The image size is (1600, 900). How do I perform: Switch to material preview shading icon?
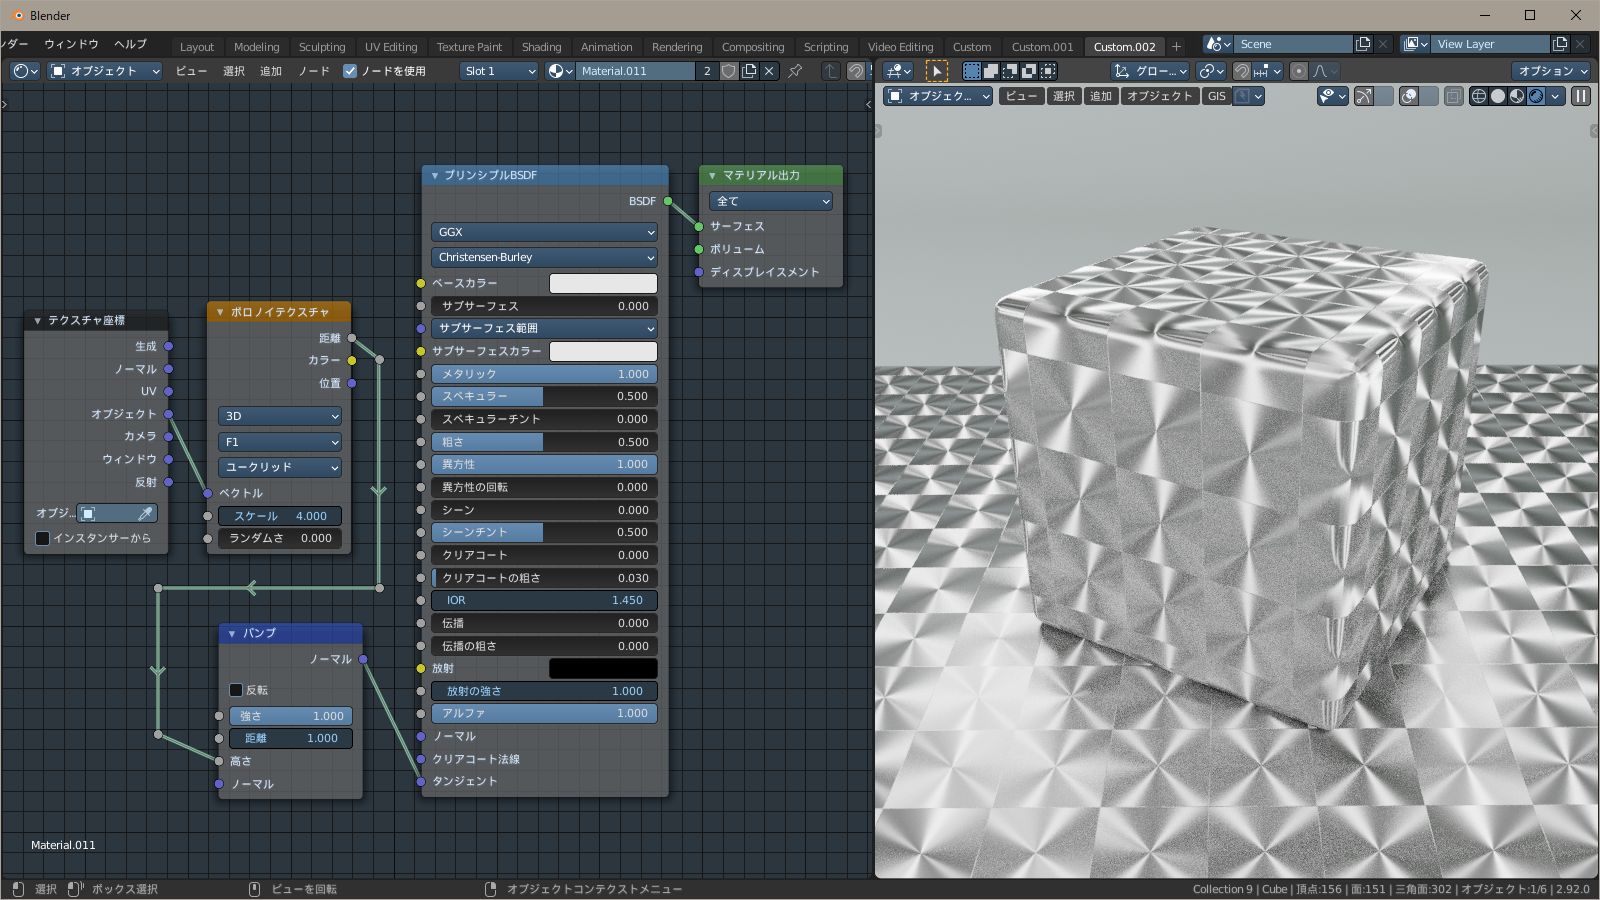[x=1517, y=96]
